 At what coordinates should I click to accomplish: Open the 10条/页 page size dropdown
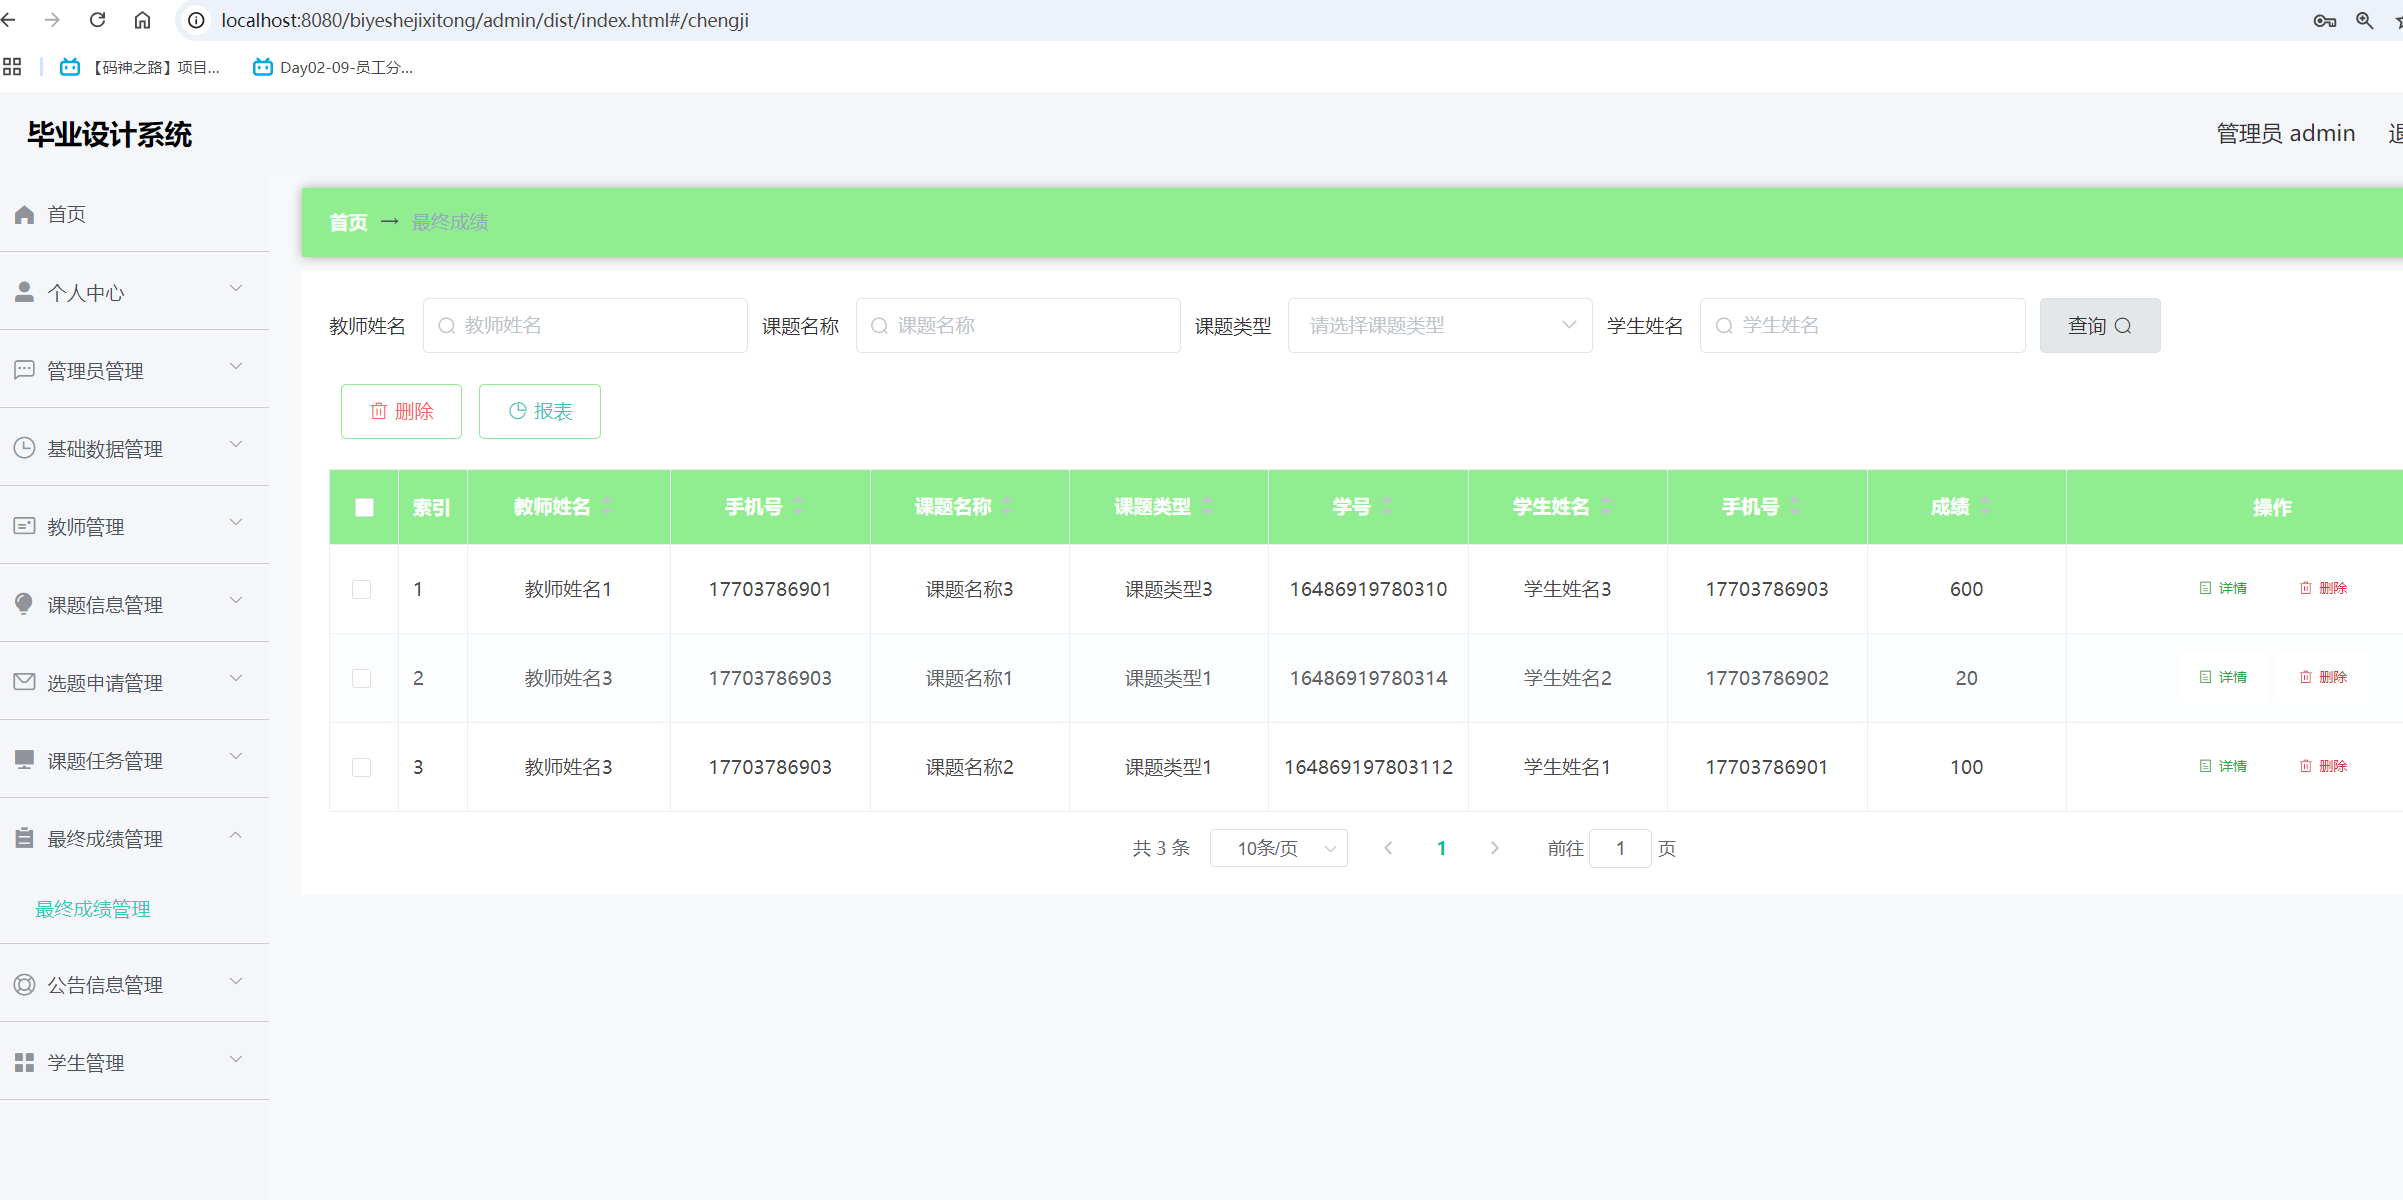point(1278,848)
